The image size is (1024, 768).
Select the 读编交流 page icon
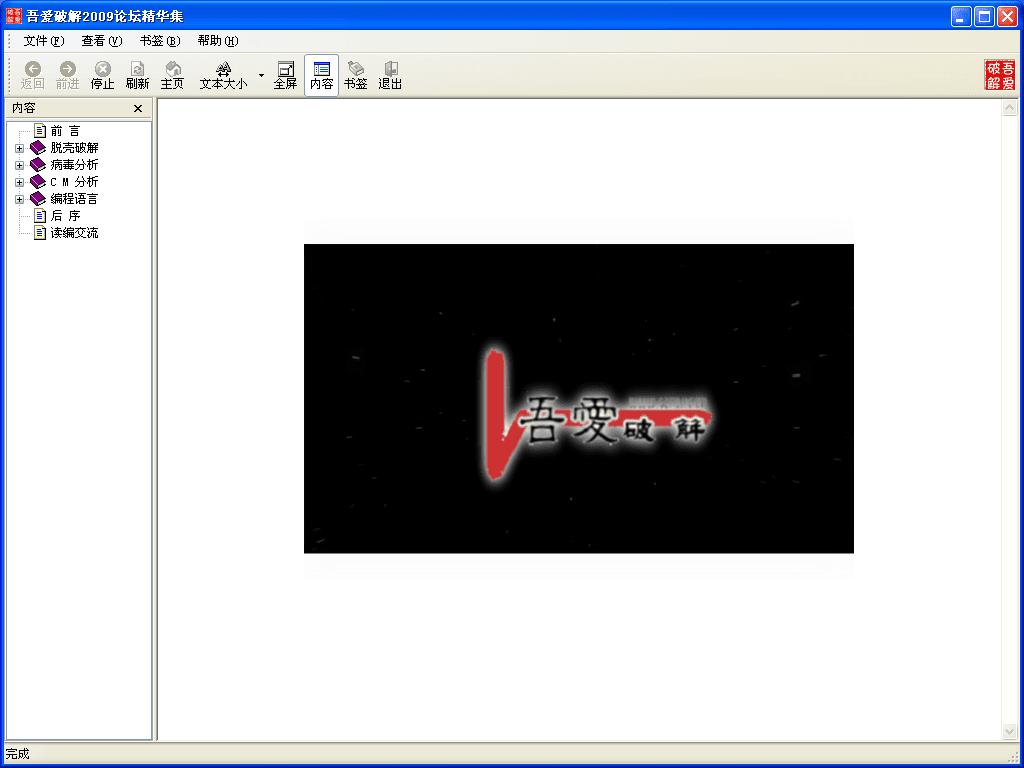click(40, 232)
